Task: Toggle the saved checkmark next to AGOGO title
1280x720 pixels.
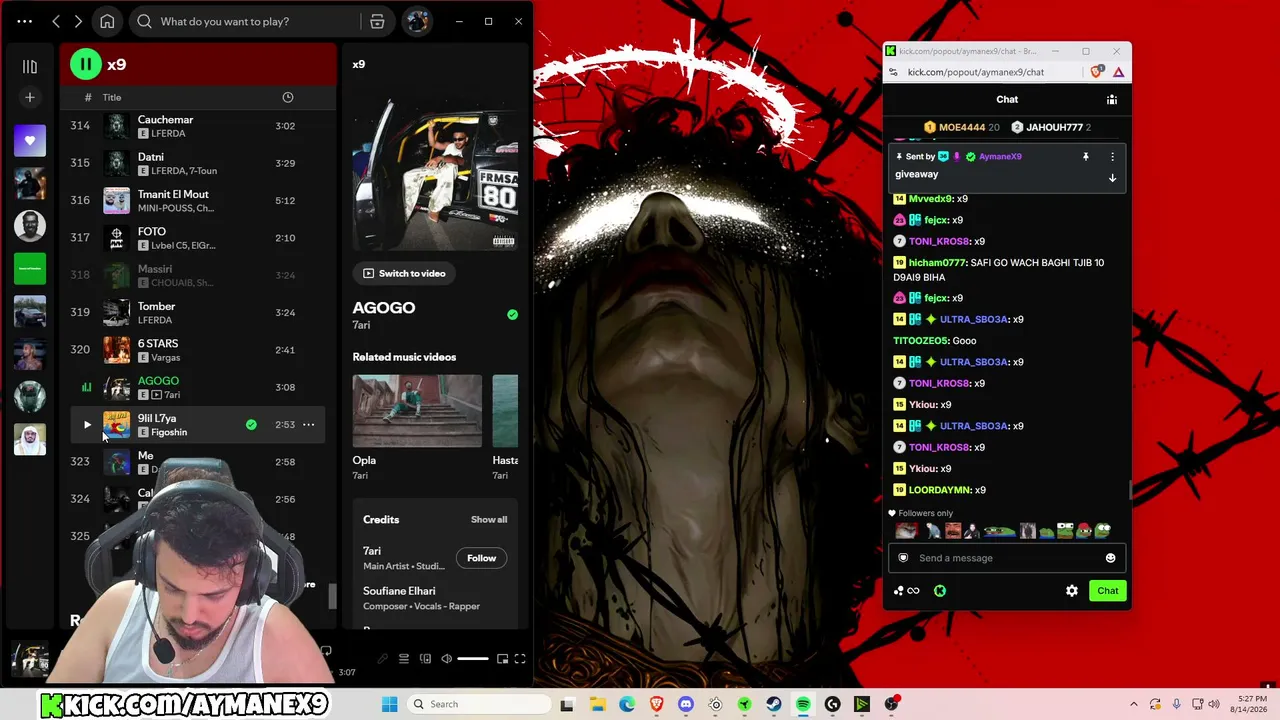Action: pyautogui.click(x=512, y=314)
